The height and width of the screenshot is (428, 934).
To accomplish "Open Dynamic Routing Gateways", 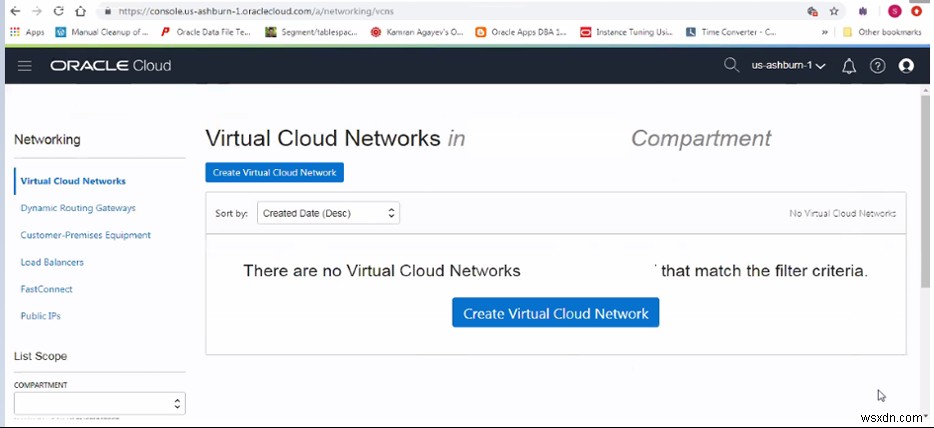I will (x=78, y=208).
